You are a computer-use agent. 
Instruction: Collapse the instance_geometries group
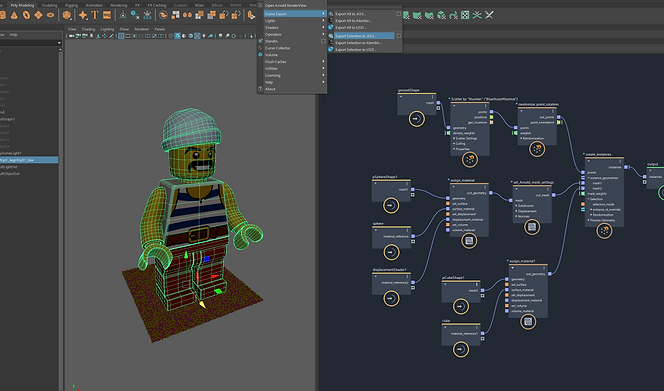[x=589, y=178]
